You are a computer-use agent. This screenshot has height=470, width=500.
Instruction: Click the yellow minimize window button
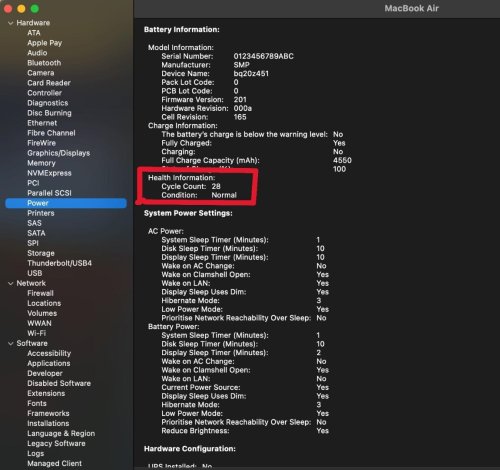coord(21,8)
